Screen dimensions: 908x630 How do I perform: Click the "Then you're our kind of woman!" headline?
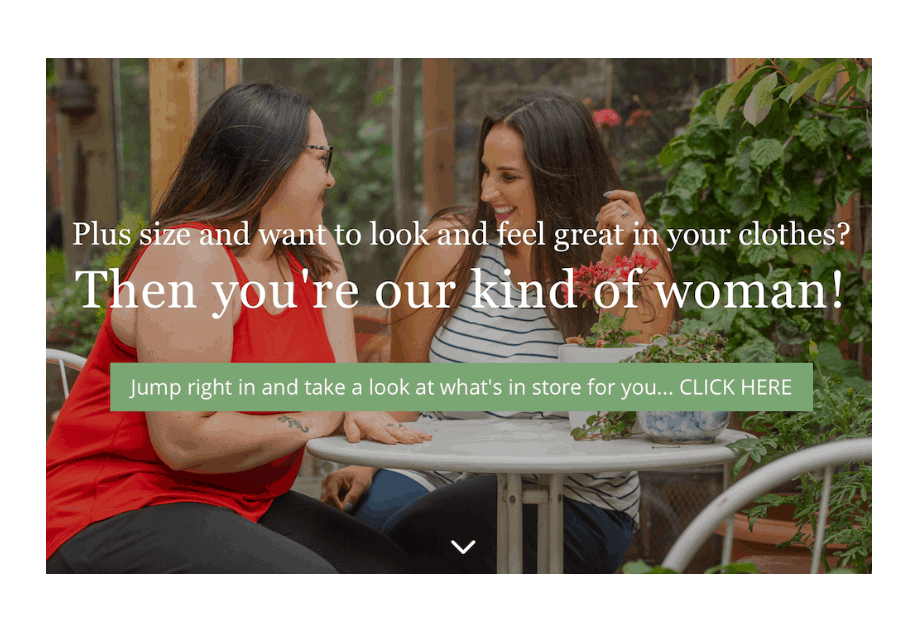coord(460,290)
